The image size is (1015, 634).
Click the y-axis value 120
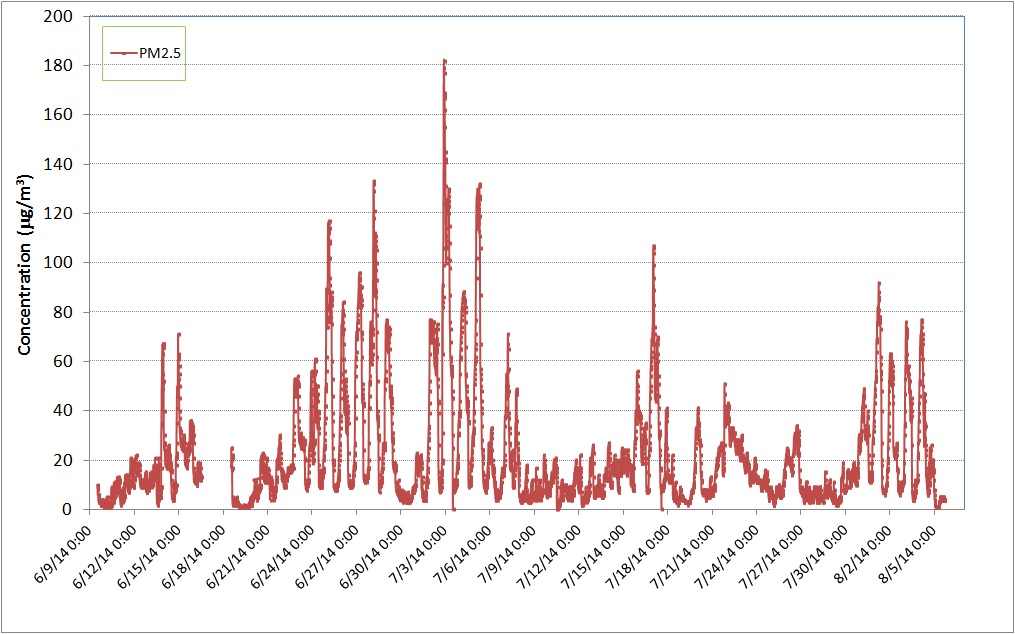point(58,214)
